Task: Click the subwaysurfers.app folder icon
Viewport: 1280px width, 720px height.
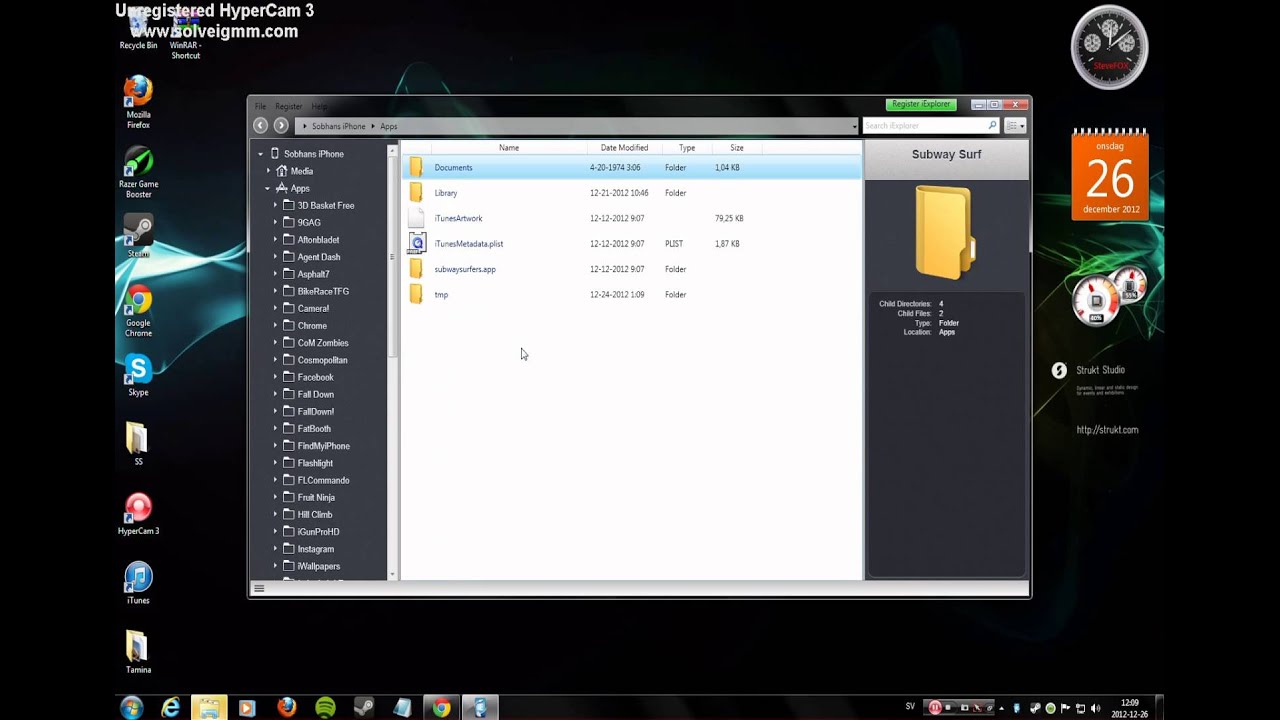Action: [416, 269]
